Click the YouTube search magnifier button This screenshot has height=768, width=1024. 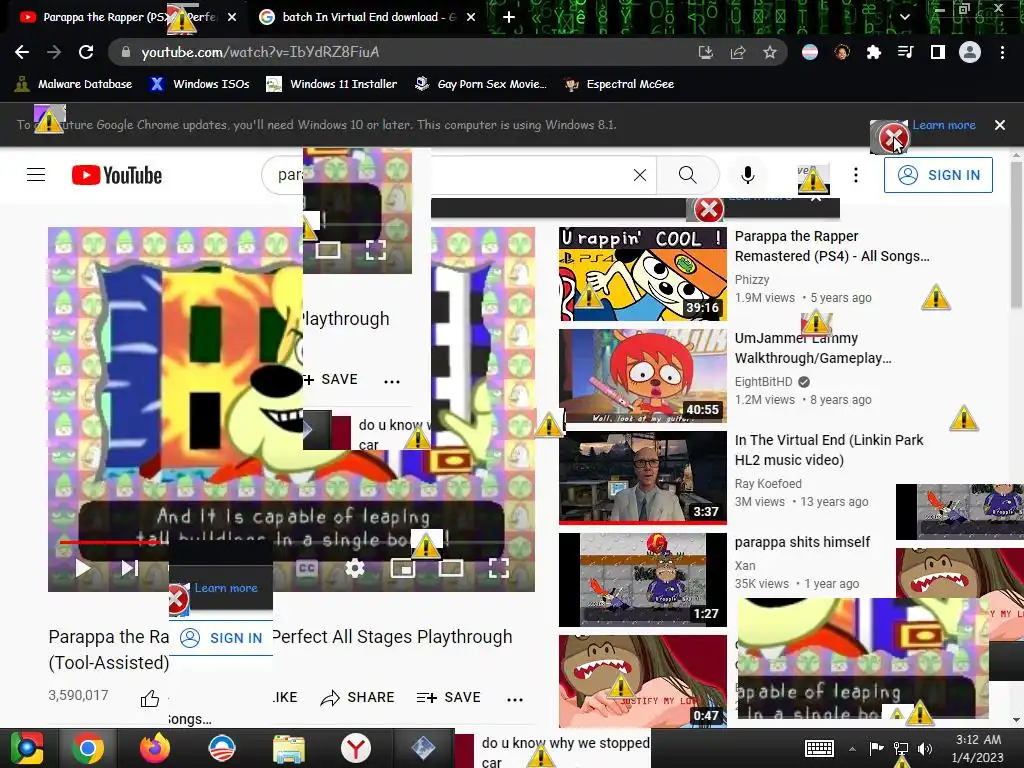pos(688,175)
